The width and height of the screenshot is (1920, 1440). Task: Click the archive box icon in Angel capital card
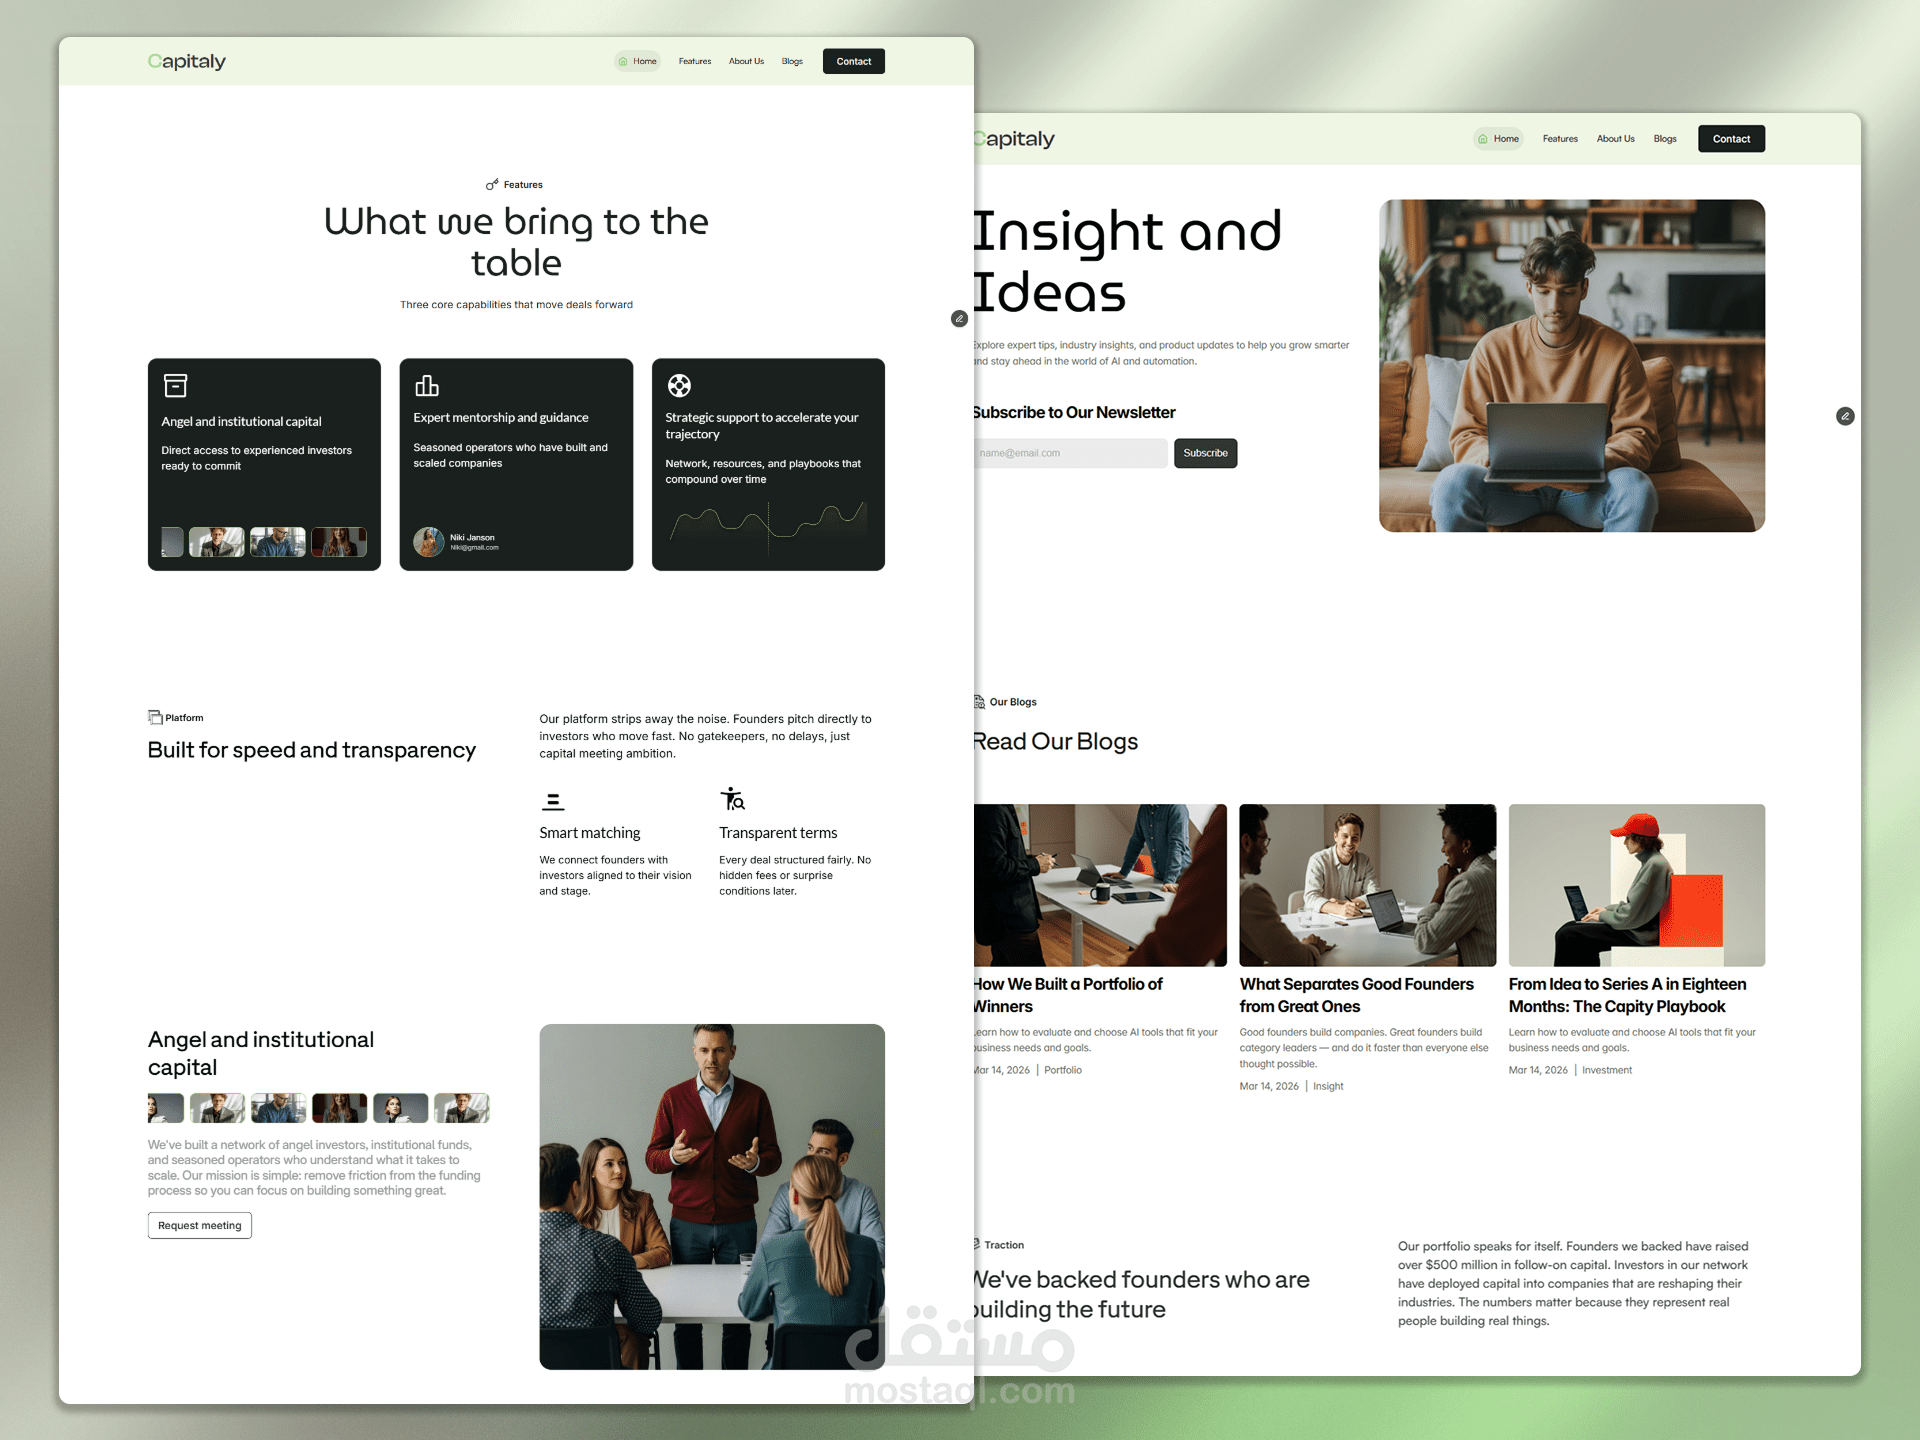tap(175, 385)
